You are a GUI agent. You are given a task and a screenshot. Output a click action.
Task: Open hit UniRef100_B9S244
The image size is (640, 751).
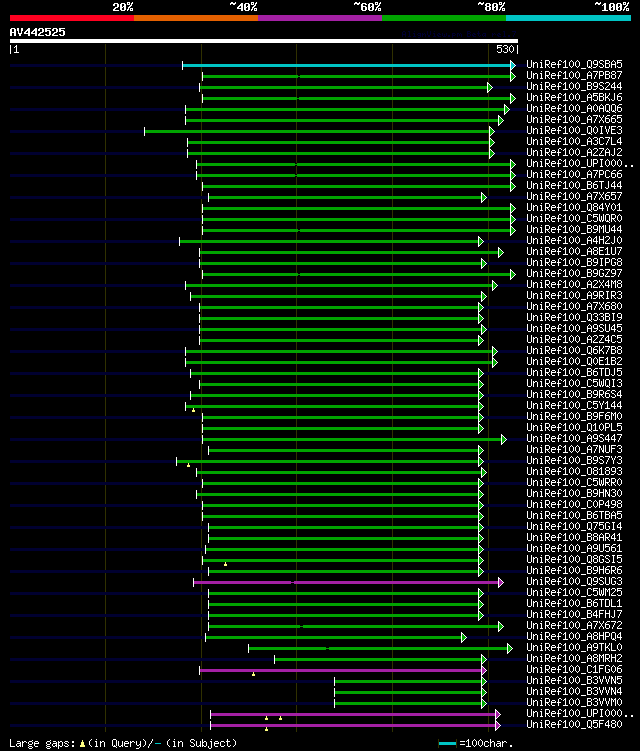tap(574, 86)
